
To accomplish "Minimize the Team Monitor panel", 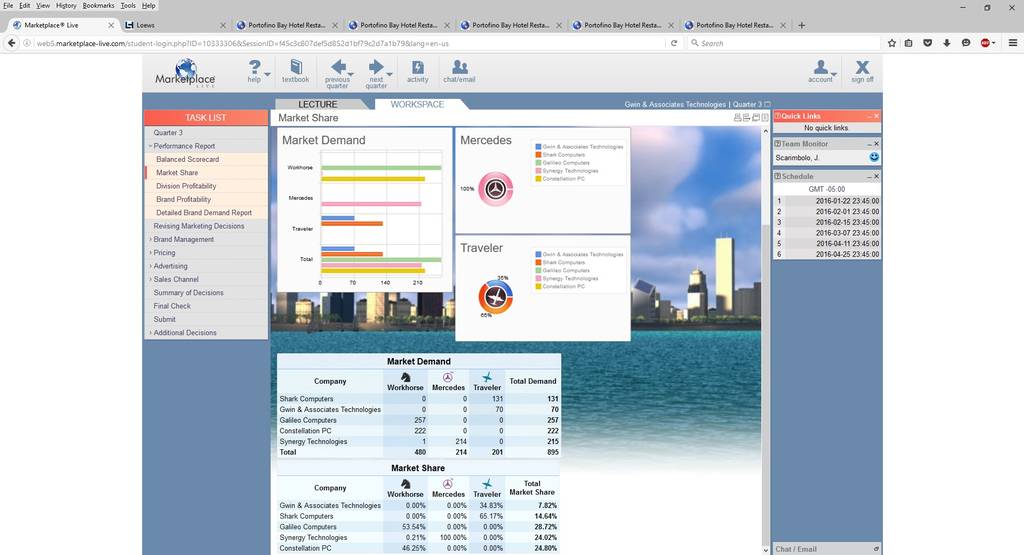I will (869, 144).
